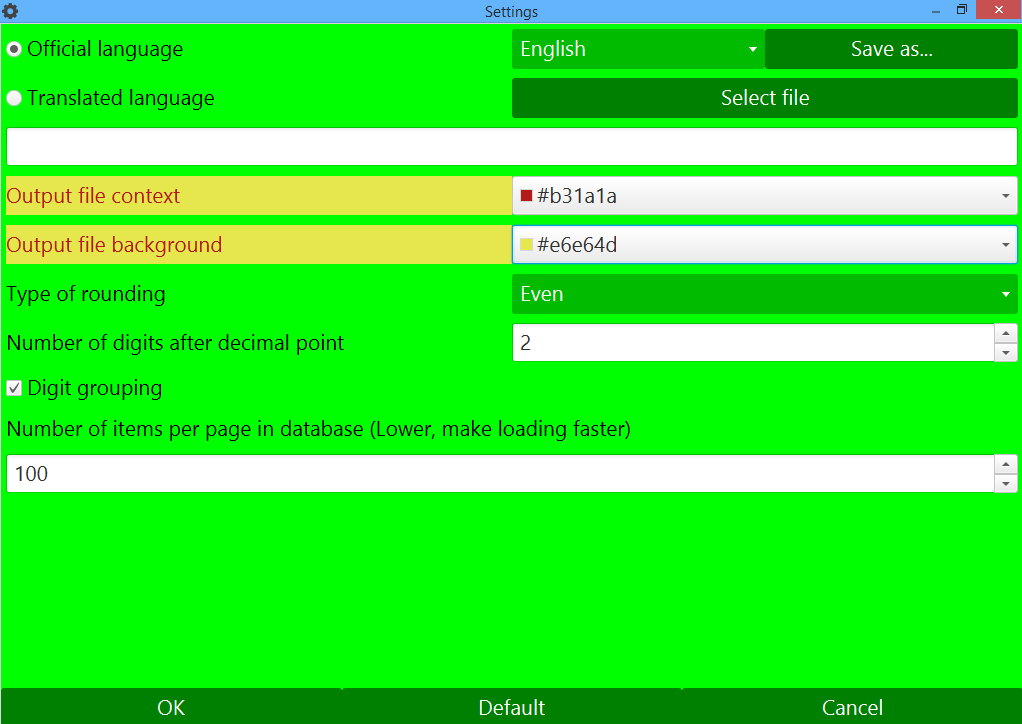Click the Number of items per page label
Screen dimensions: 1022x724
pos(319,429)
